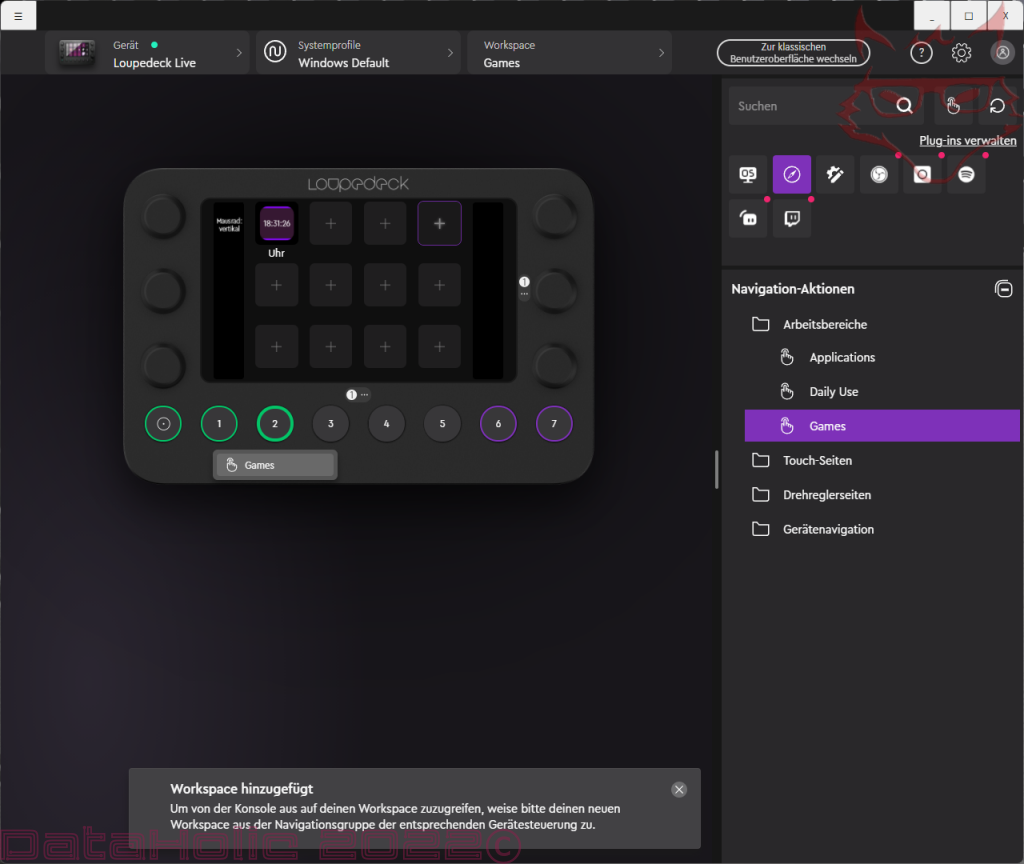Select the white square-with-circle plugin icon
Viewport: 1024px width, 864px height.
[x=922, y=174]
